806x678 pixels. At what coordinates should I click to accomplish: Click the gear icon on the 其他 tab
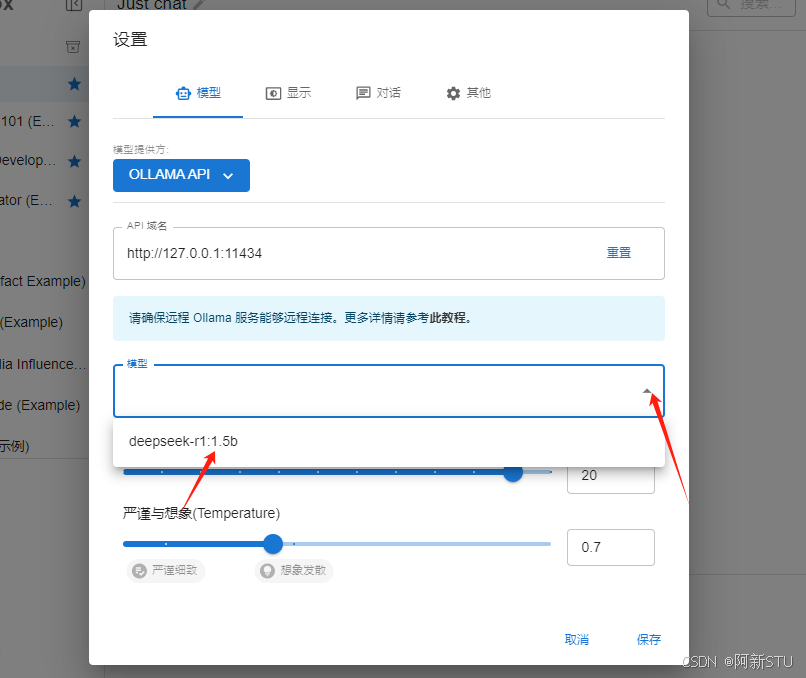click(453, 94)
